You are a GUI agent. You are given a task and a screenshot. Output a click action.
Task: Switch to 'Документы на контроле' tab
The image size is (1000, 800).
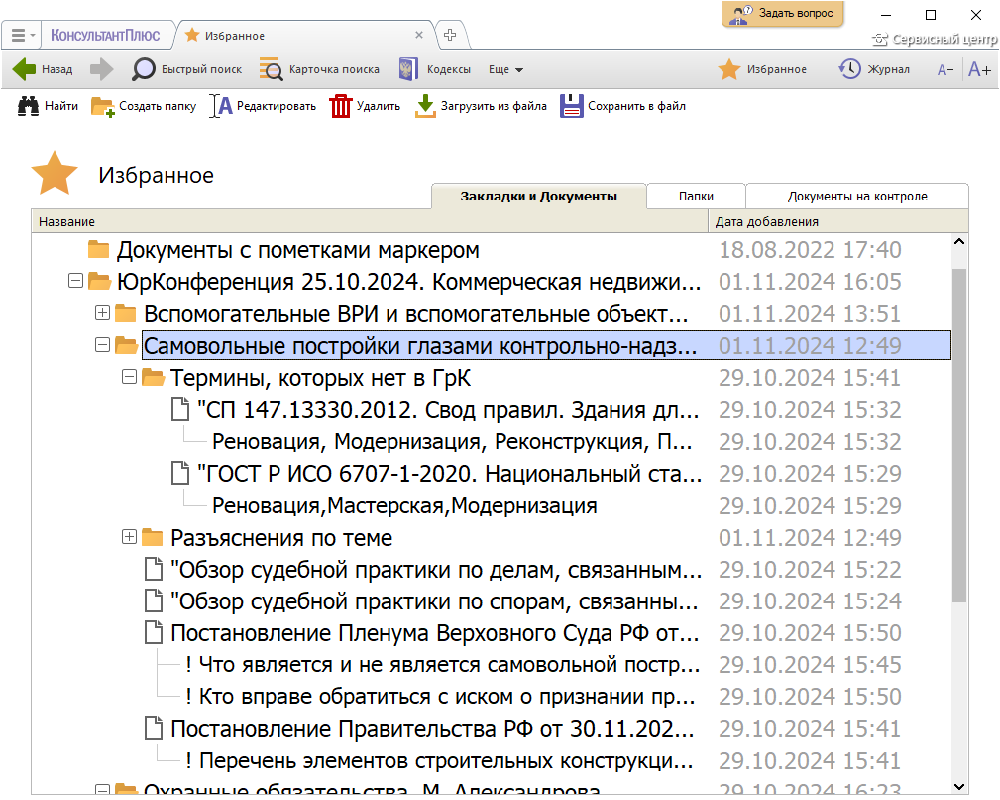(857, 196)
